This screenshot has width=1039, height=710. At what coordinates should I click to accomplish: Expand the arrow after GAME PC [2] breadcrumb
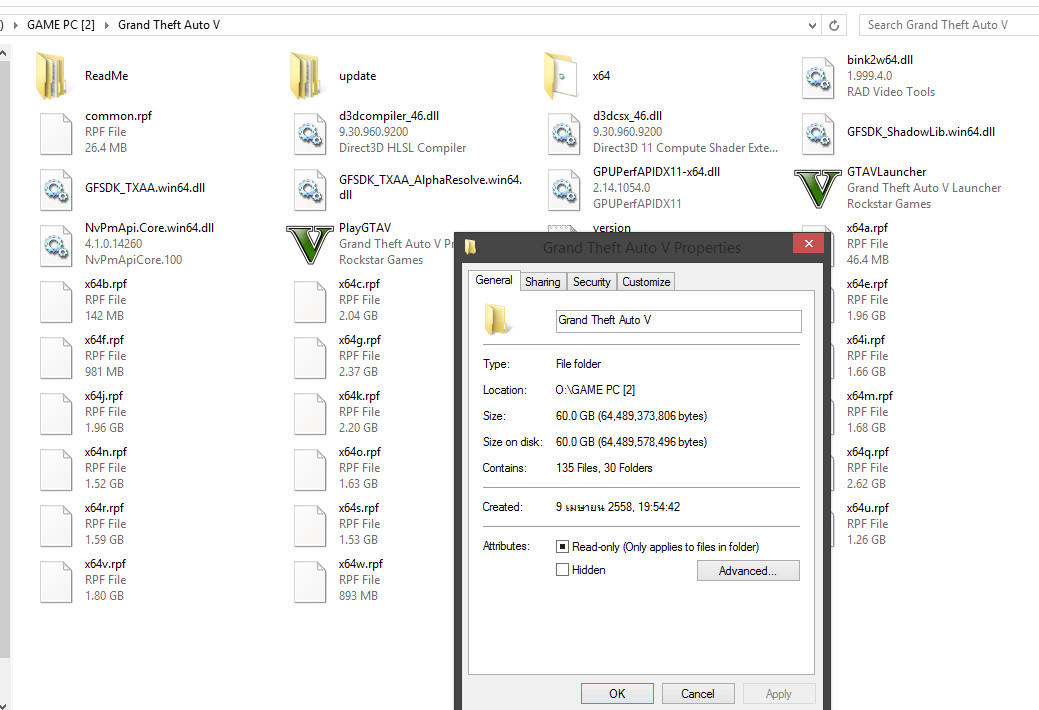click(106, 25)
